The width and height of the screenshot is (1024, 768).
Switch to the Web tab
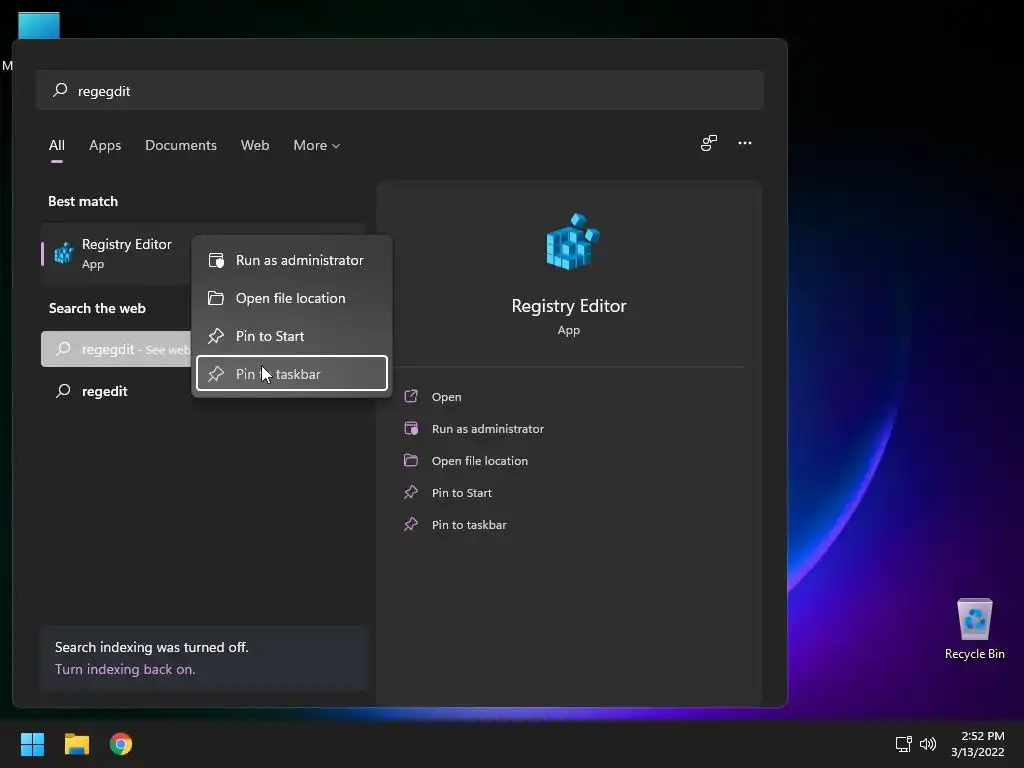click(255, 145)
